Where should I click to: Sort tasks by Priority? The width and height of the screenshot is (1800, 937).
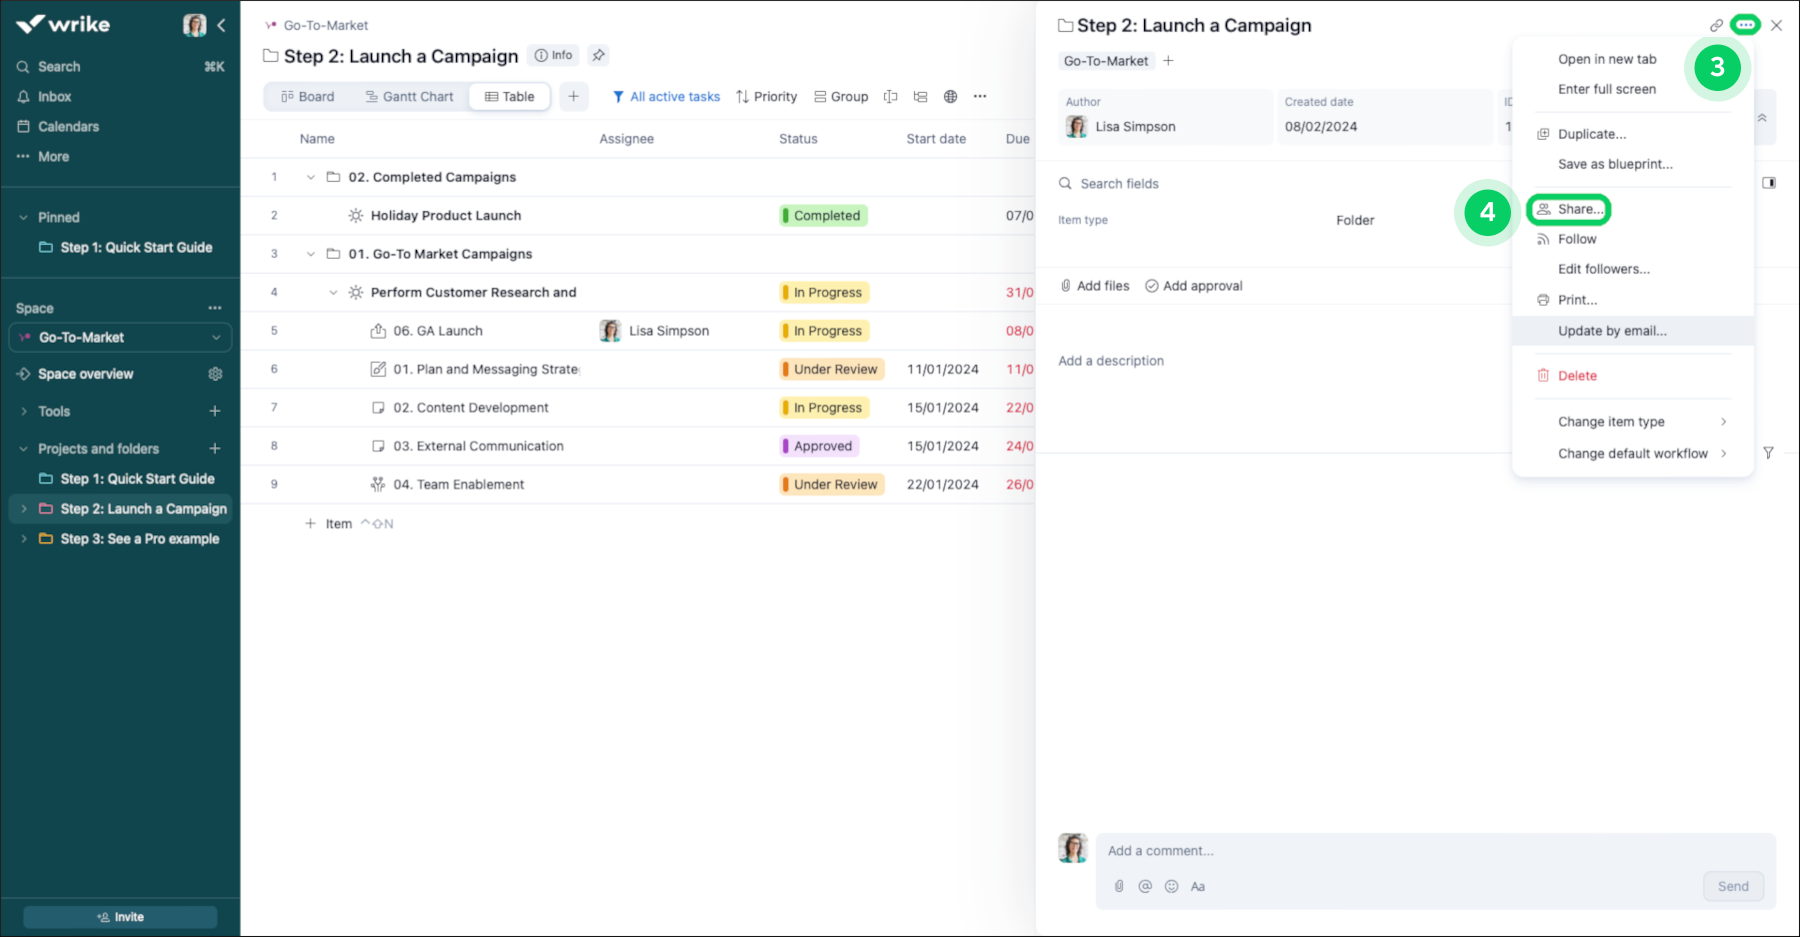click(x=766, y=96)
